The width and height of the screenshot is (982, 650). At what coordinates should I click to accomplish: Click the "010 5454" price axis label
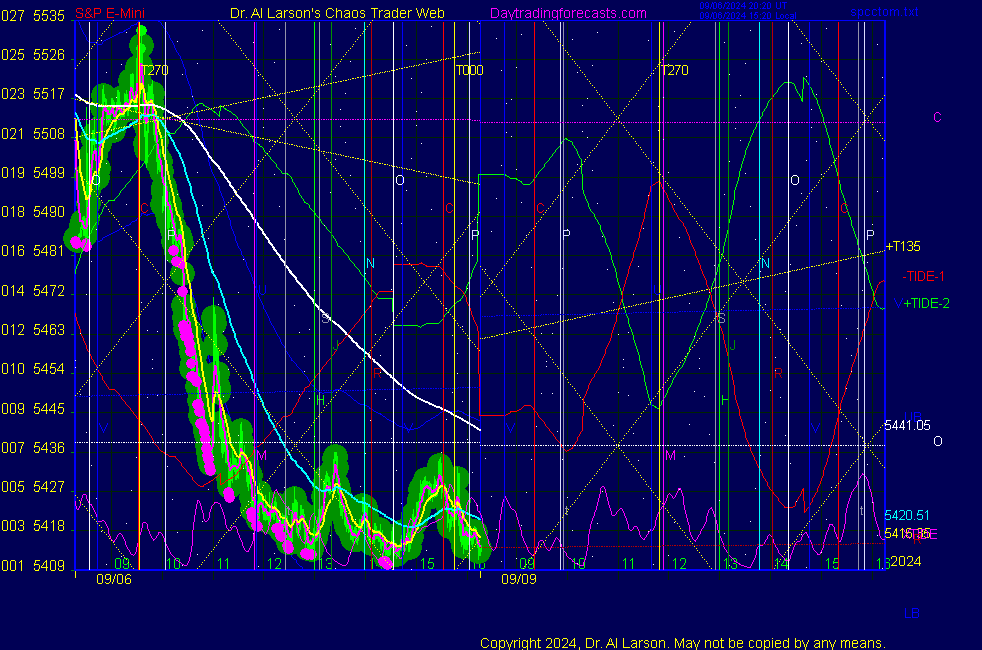33,369
